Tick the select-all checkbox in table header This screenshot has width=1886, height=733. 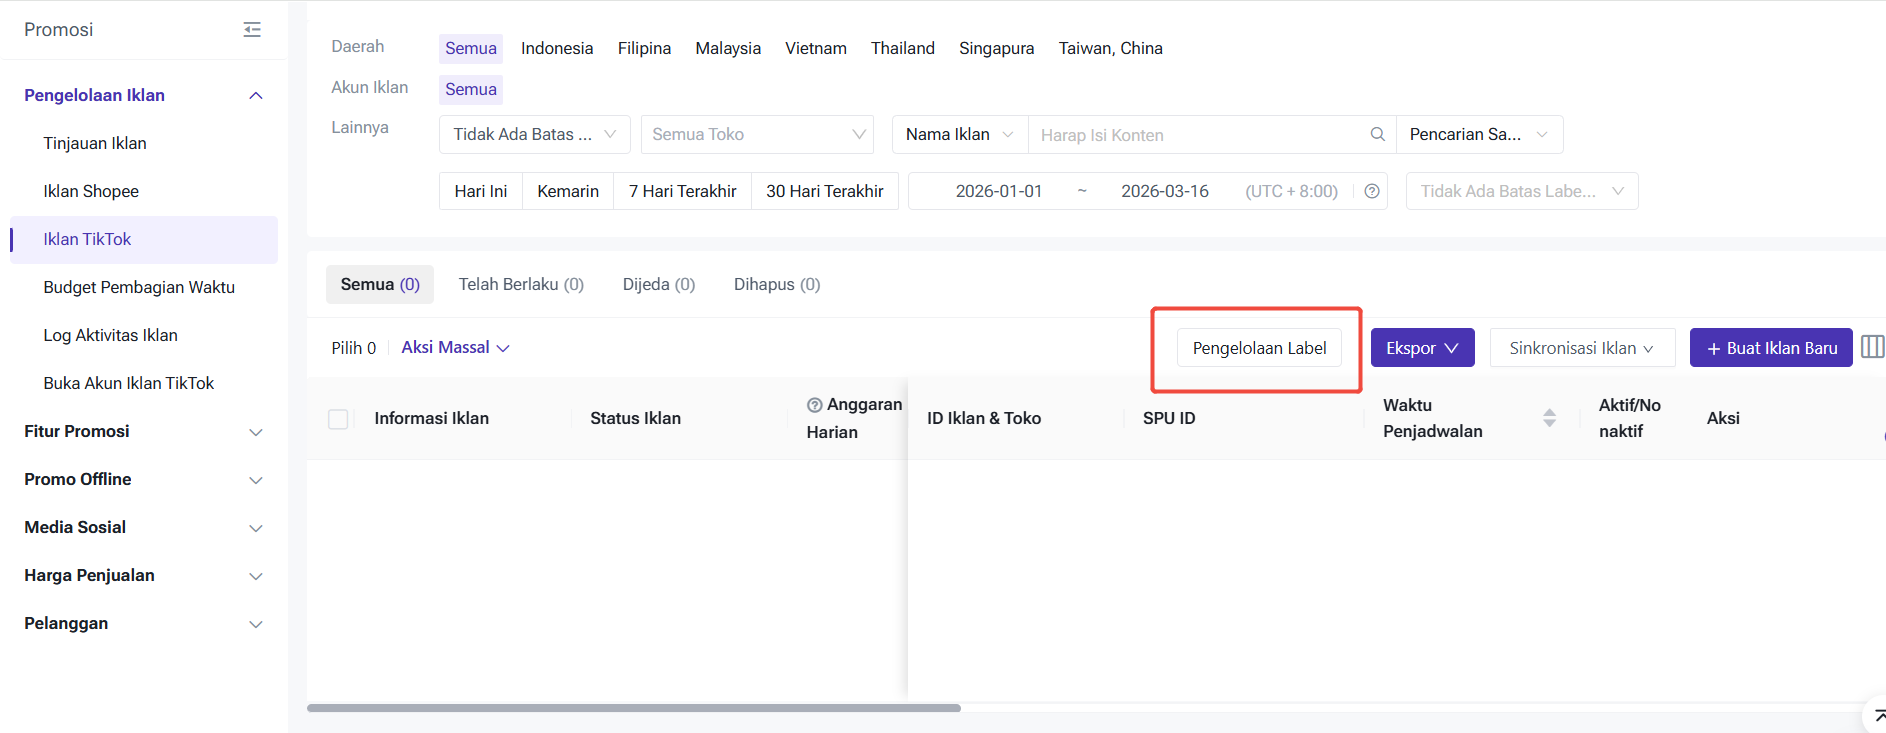pos(338,419)
